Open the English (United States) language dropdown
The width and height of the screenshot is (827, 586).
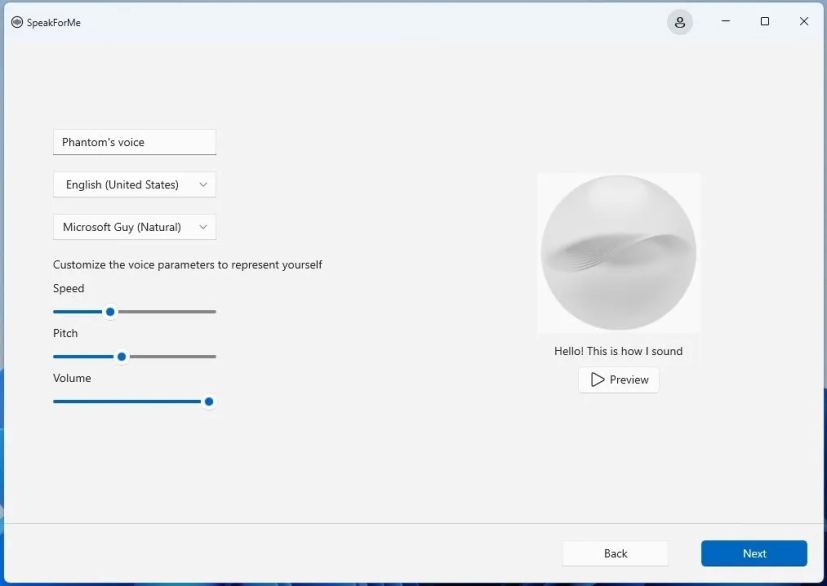134,185
